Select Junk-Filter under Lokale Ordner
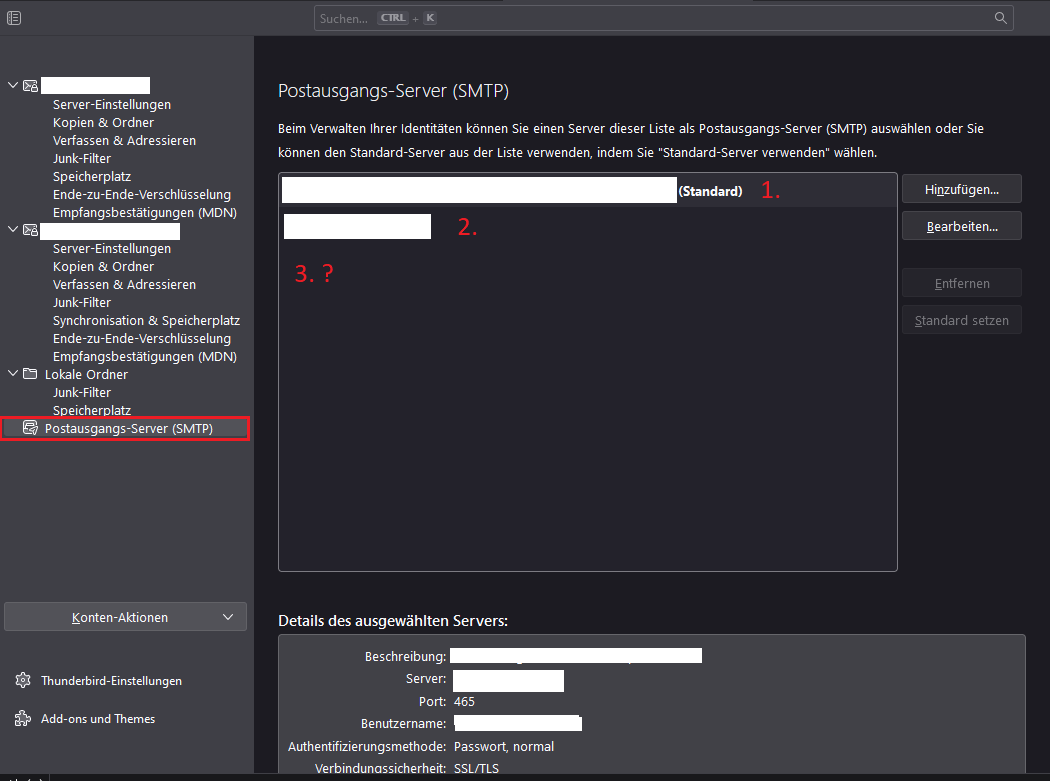This screenshot has height=781, width=1050. click(82, 392)
